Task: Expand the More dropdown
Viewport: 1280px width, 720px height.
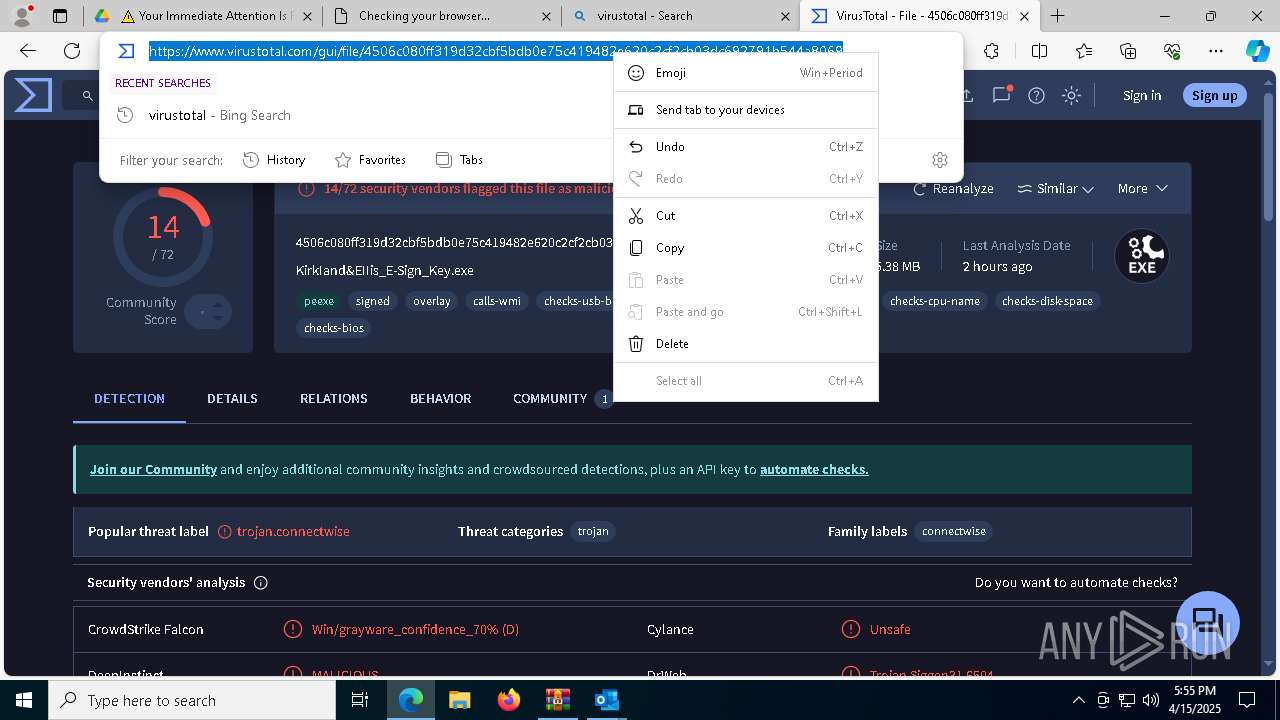Action: pyautogui.click(x=1143, y=188)
